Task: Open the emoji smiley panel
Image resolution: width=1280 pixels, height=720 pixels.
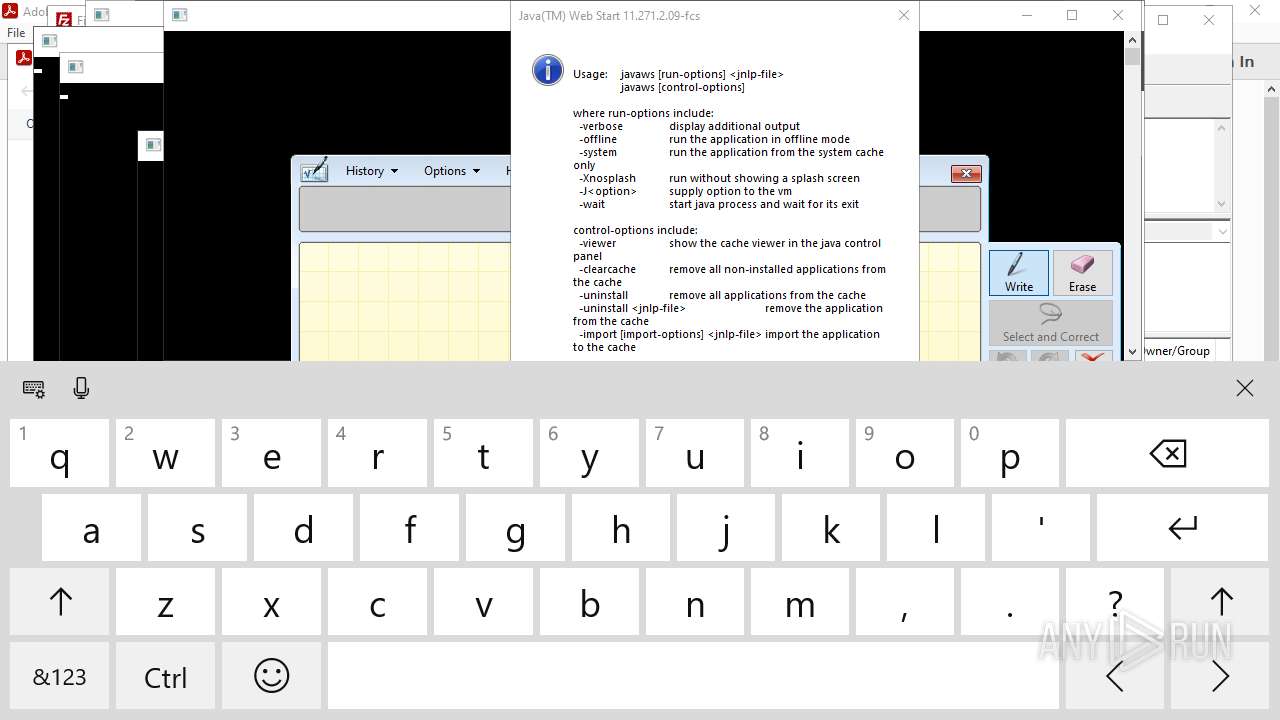Action: click(271, 677)
